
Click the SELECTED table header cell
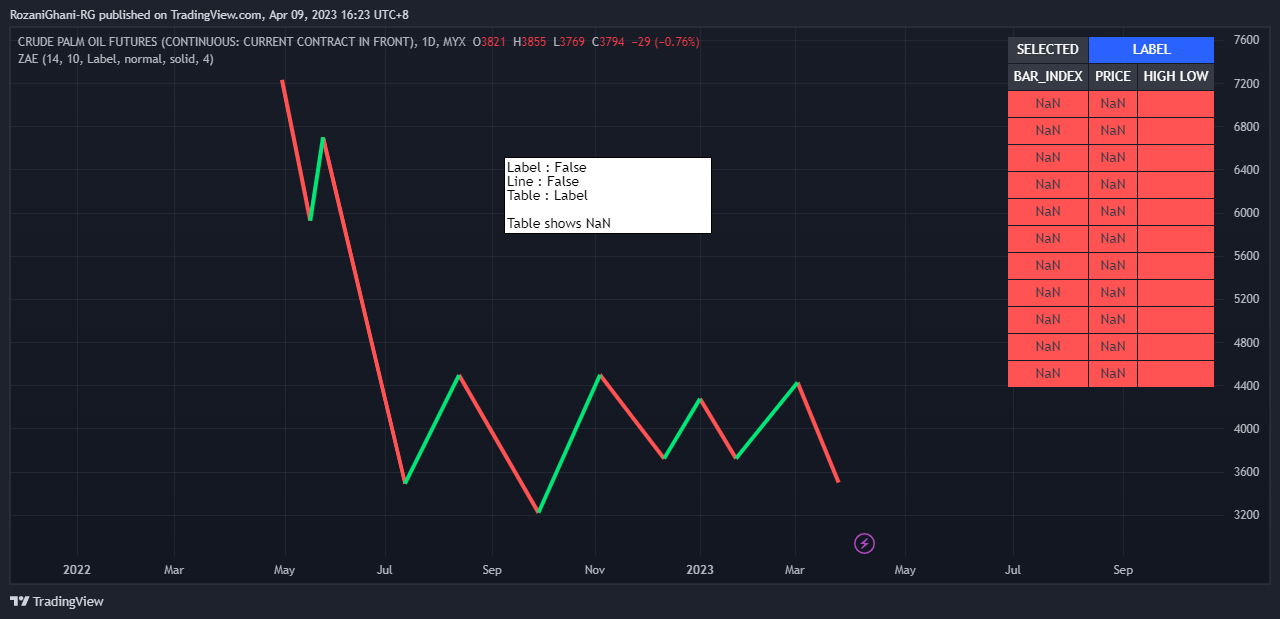[x=1048, y=50]
